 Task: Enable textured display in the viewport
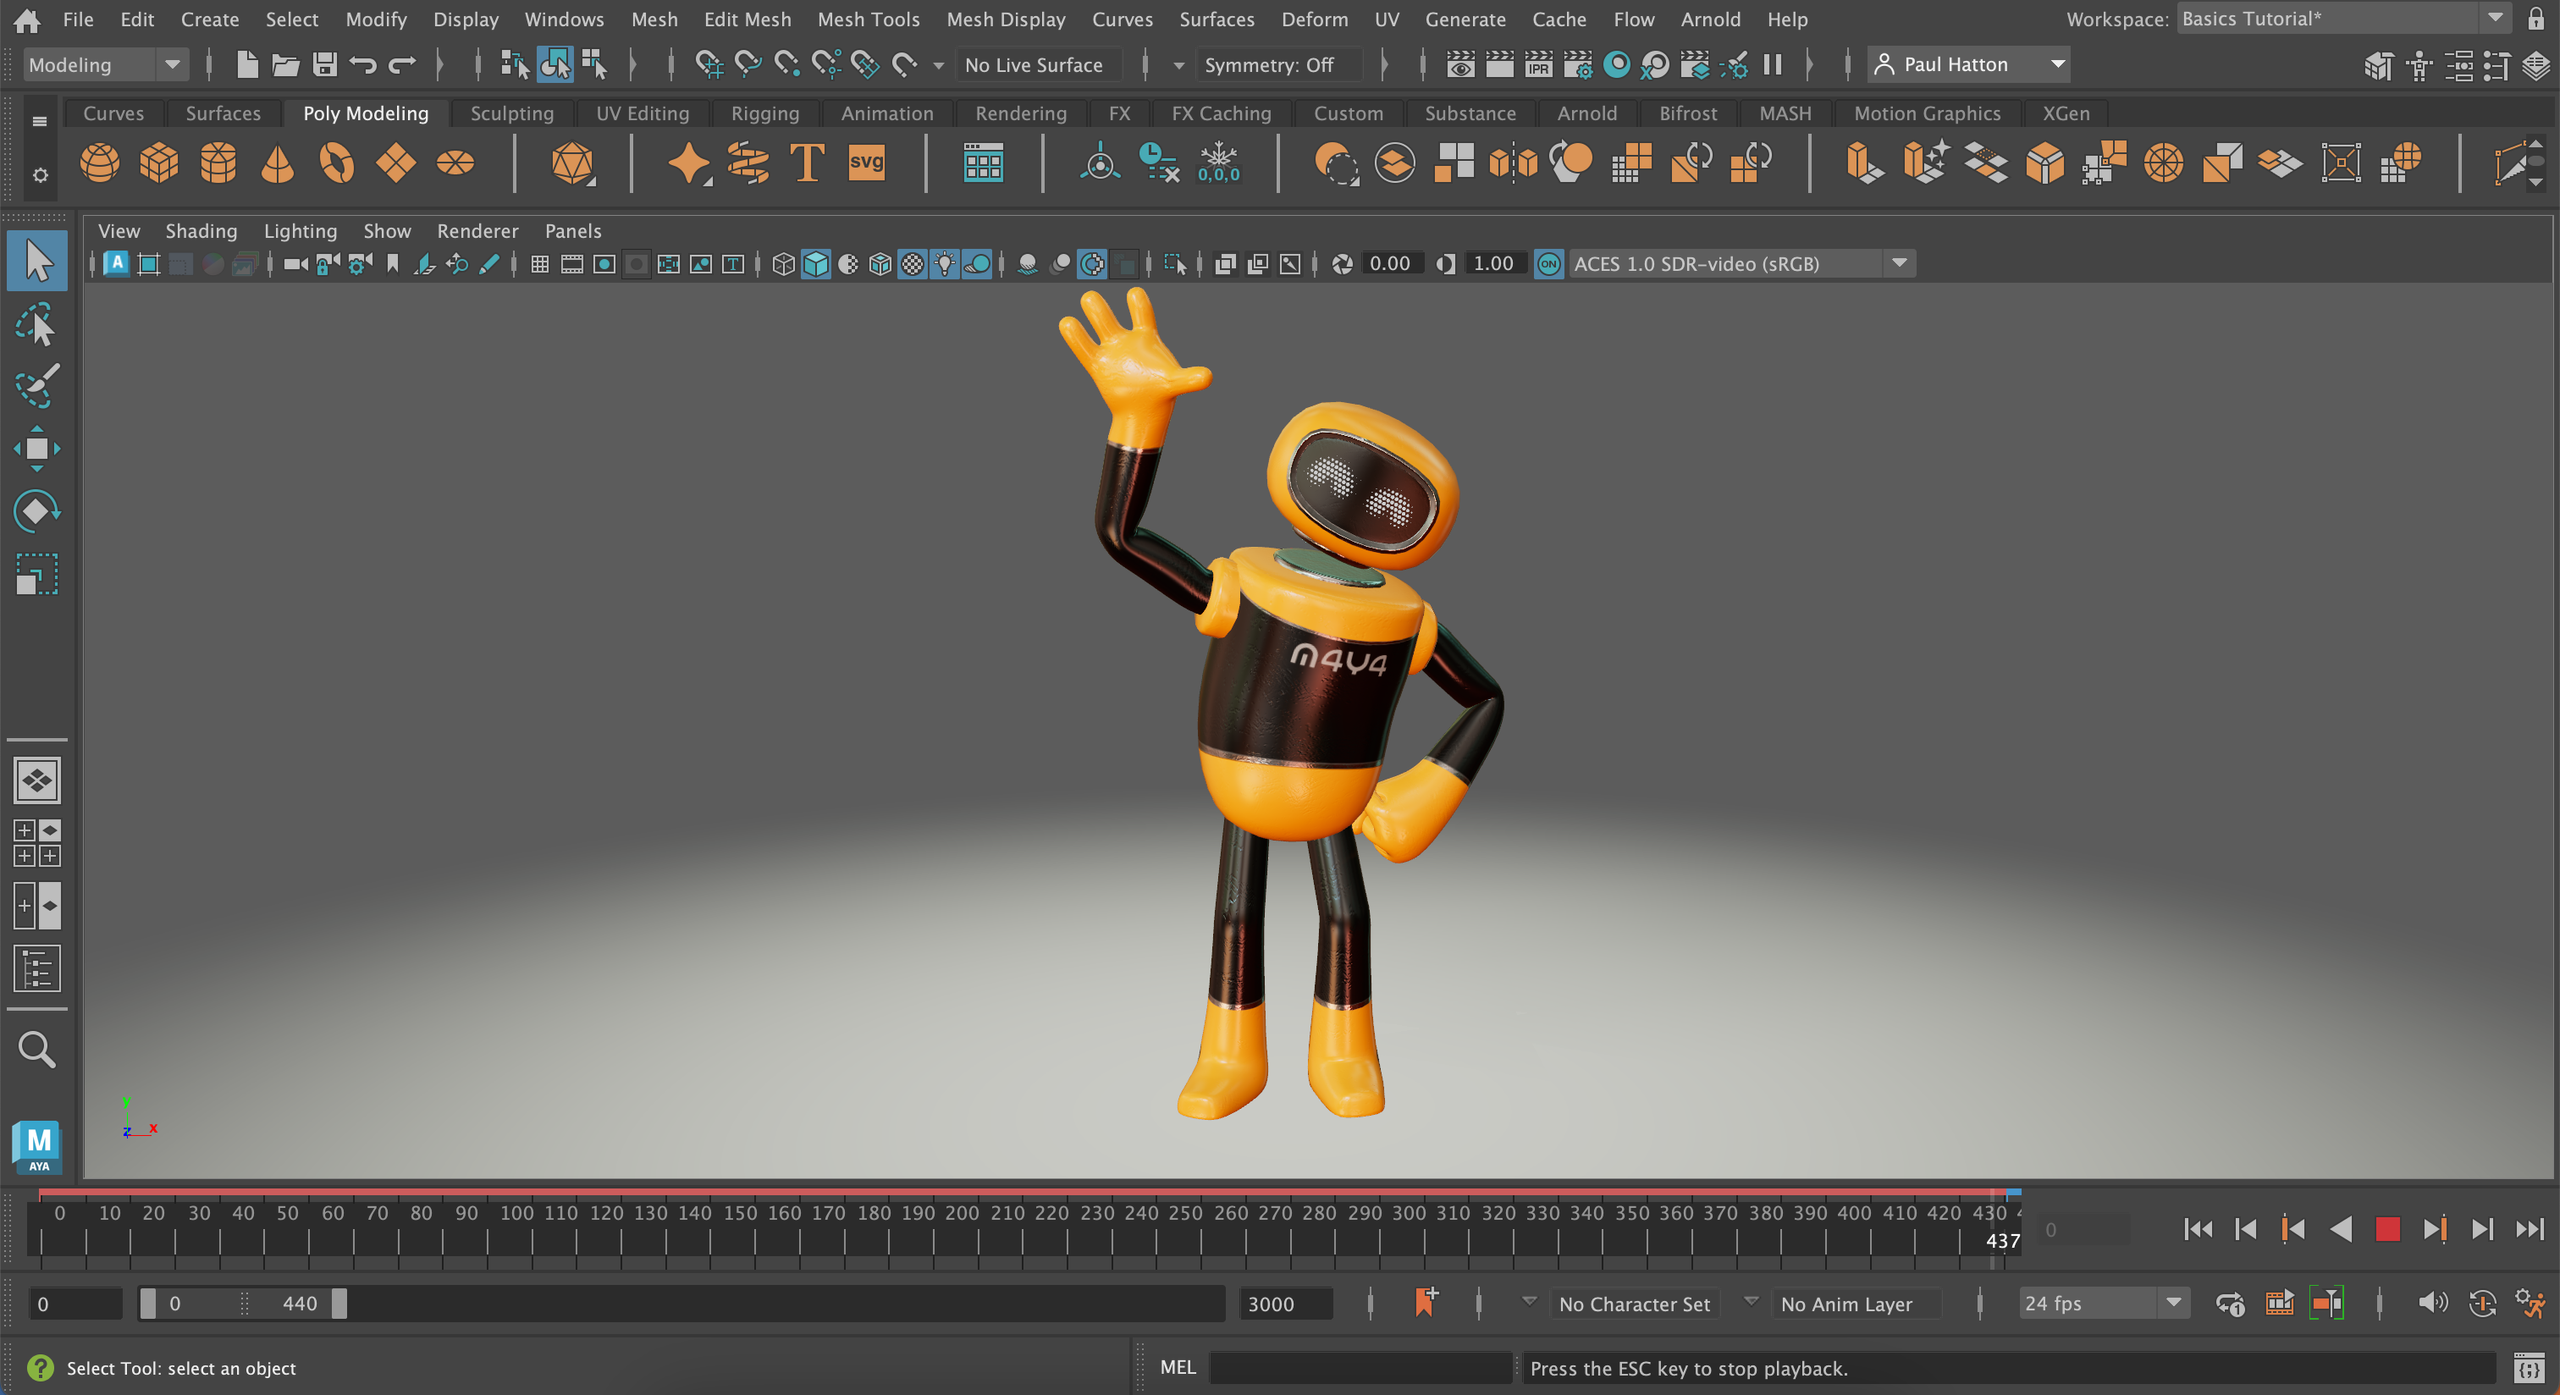[912, 263]
